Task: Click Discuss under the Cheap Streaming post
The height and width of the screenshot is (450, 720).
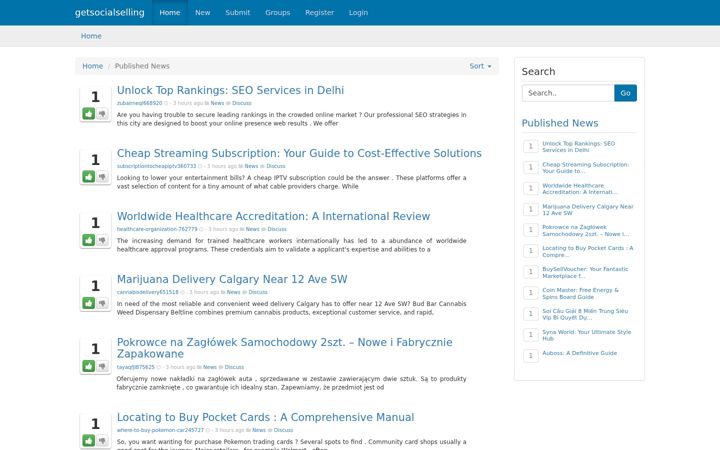Action: coord(276,166)
